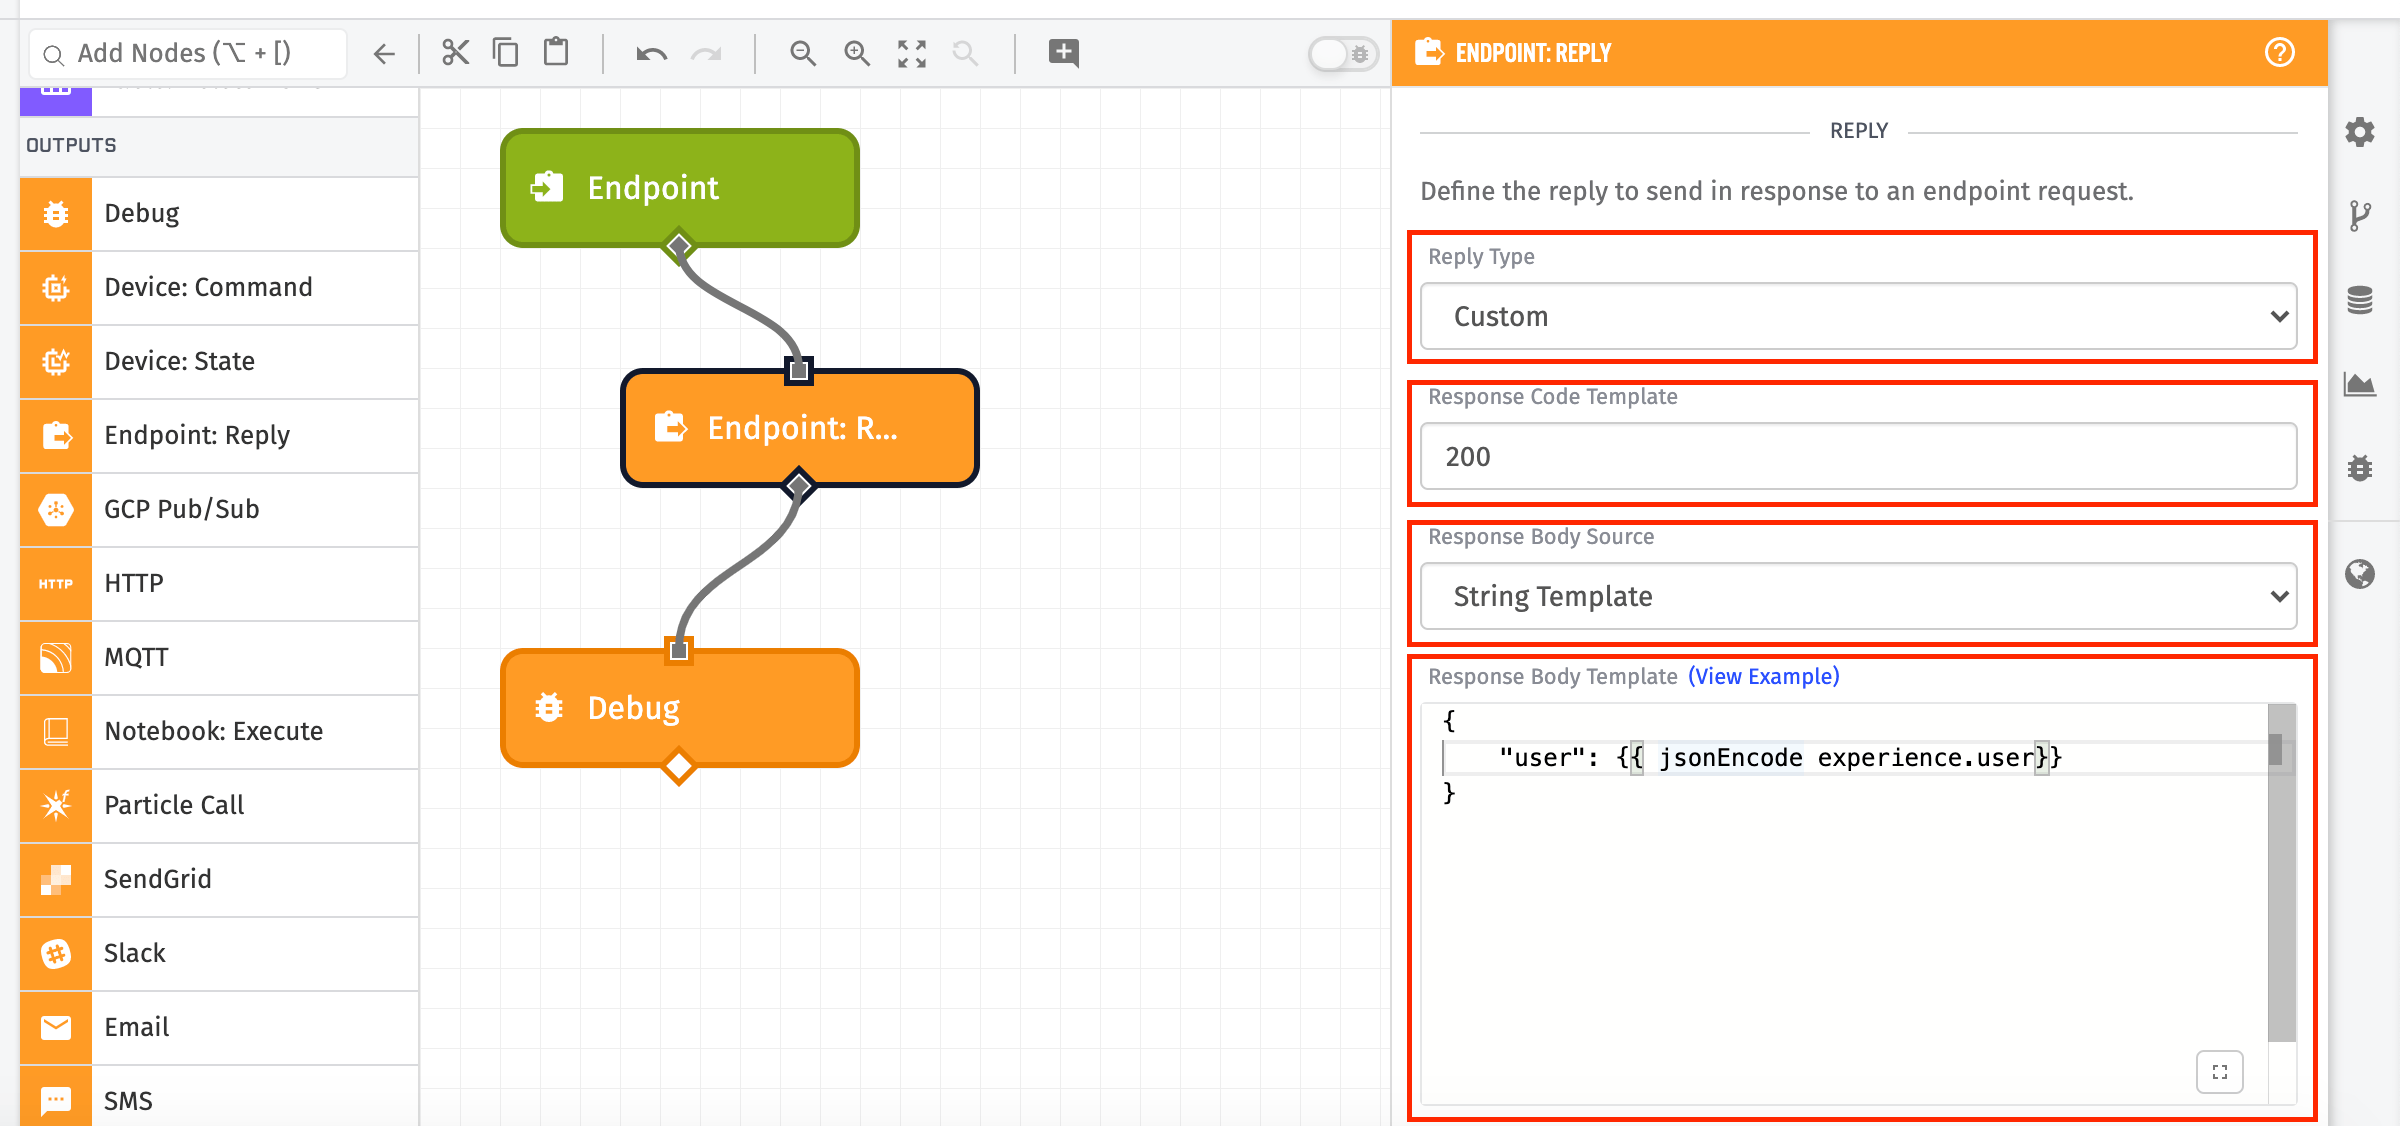Click inside the Response Body Template editor
This screenshot has width=2400, height=1126.
1845,903
